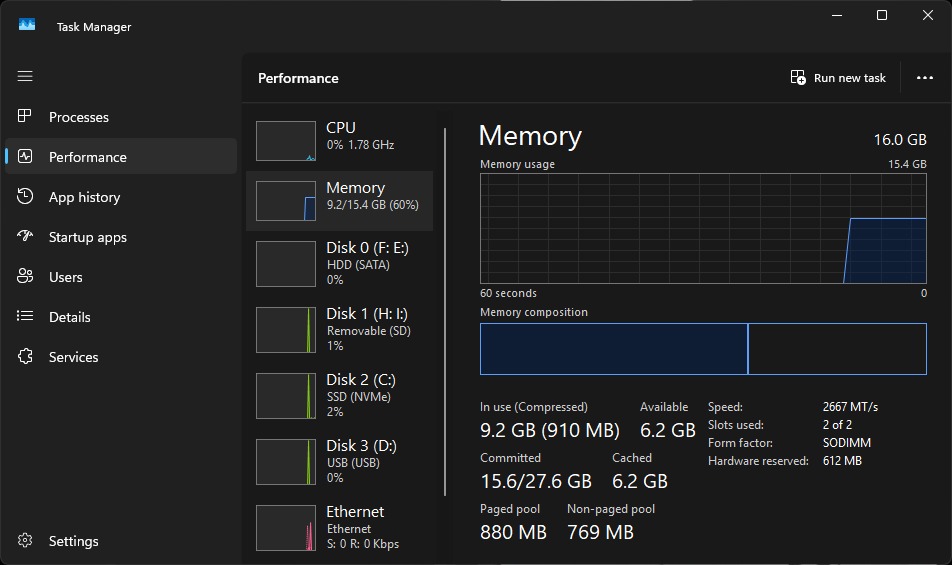Click the Settings gear icon
This screenshot has height=565, width=952.
[26, 541]
